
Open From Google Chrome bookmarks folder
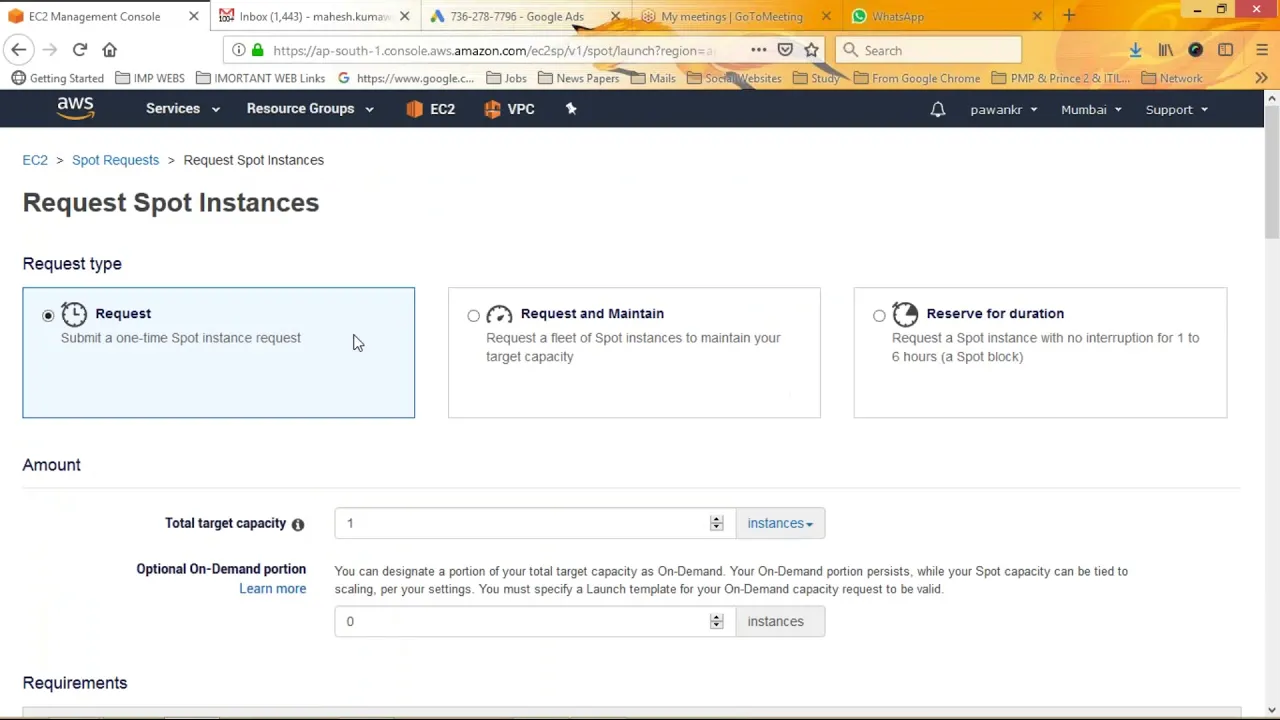pos(916,78)
